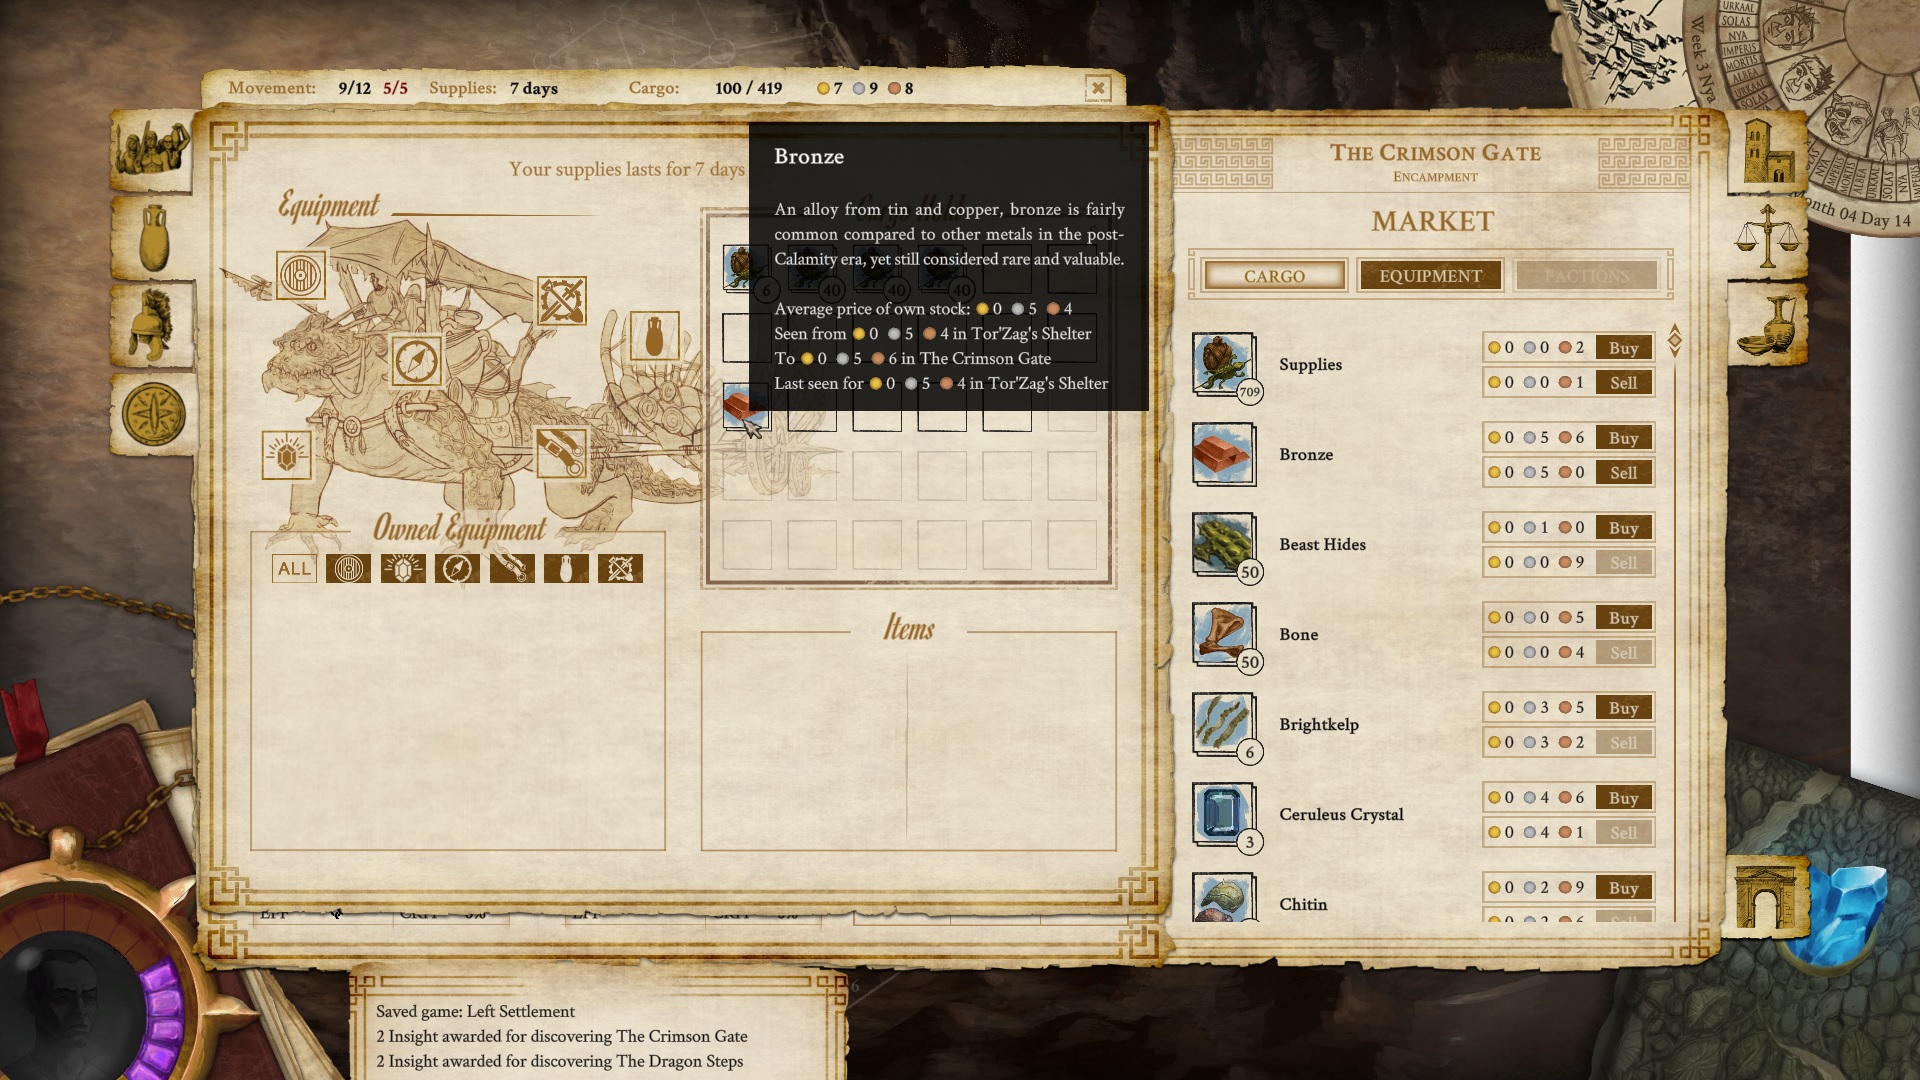
Task: Click the Bronze item thumbnail in market
Action: [1224, 454]
